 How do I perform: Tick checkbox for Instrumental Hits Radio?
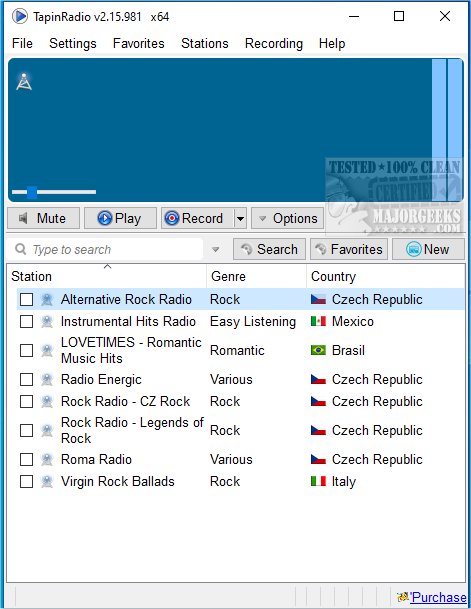(x=26, y=322)
